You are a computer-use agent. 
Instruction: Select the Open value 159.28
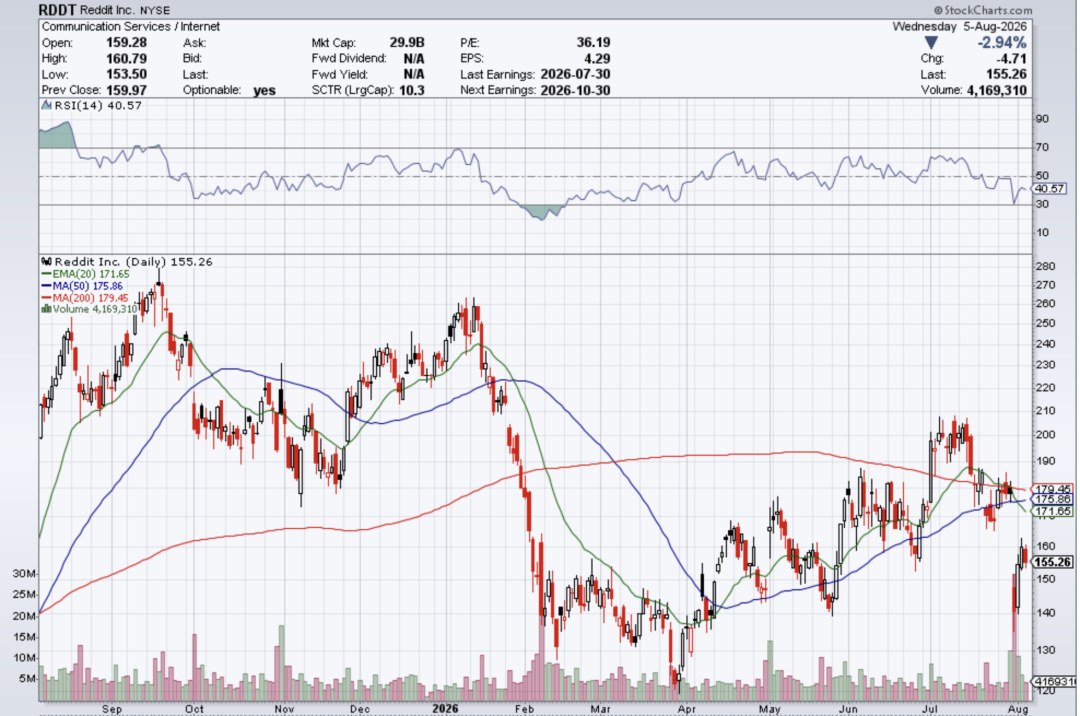click(126, 43)
